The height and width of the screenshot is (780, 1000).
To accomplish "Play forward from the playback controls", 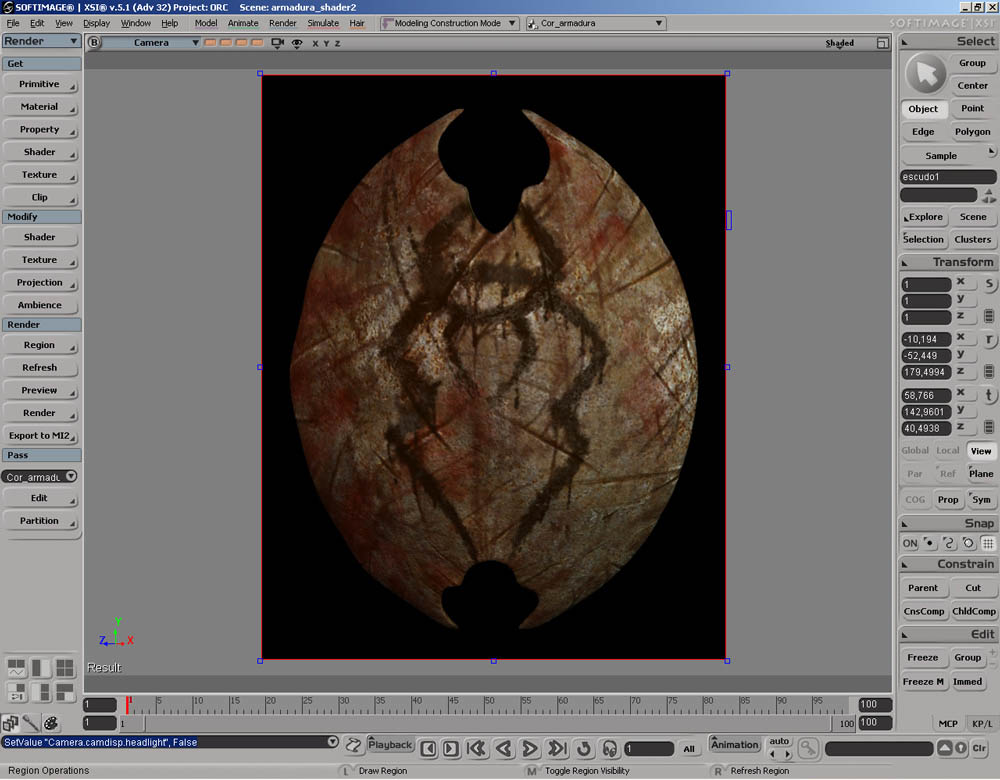I will click(530, 748).
